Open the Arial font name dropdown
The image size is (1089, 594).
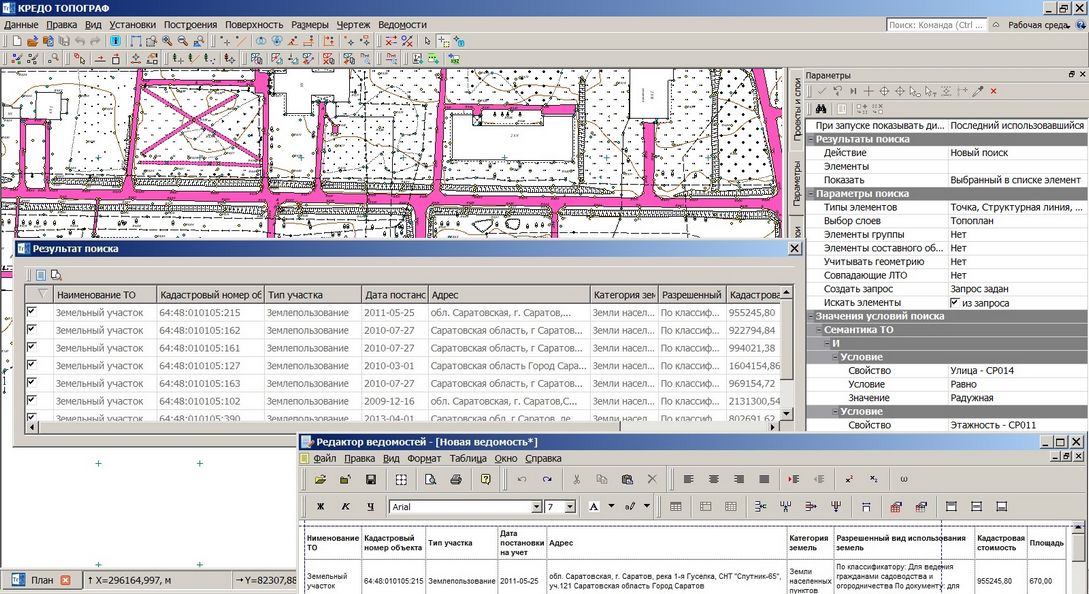(539, 507)
